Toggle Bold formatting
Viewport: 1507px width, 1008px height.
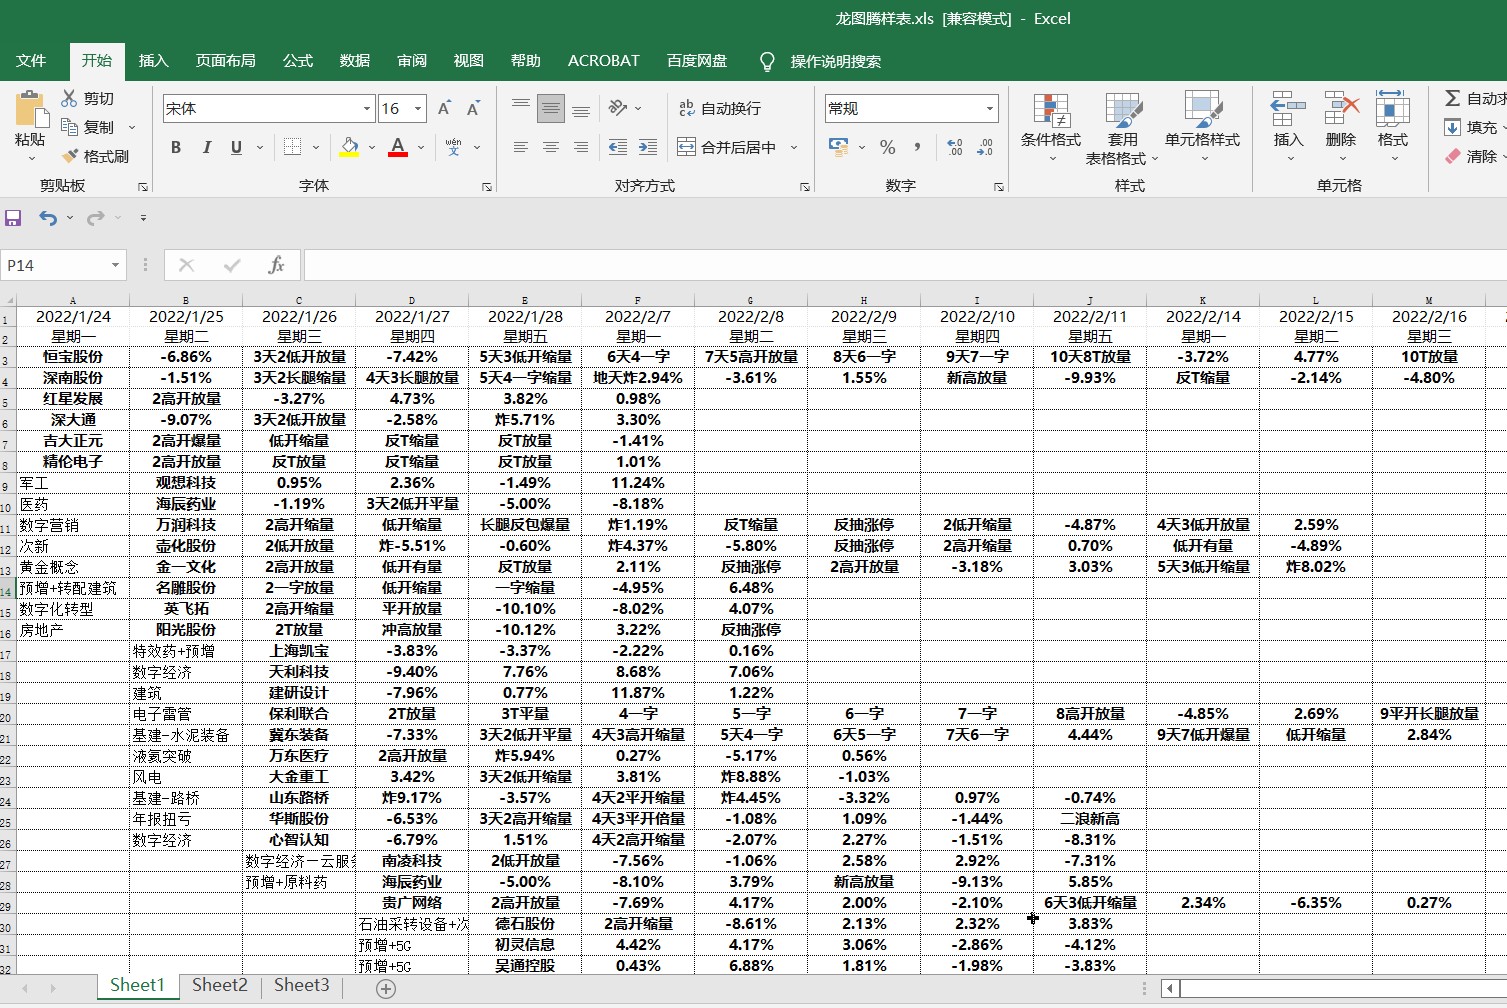(x=176, y=147)
